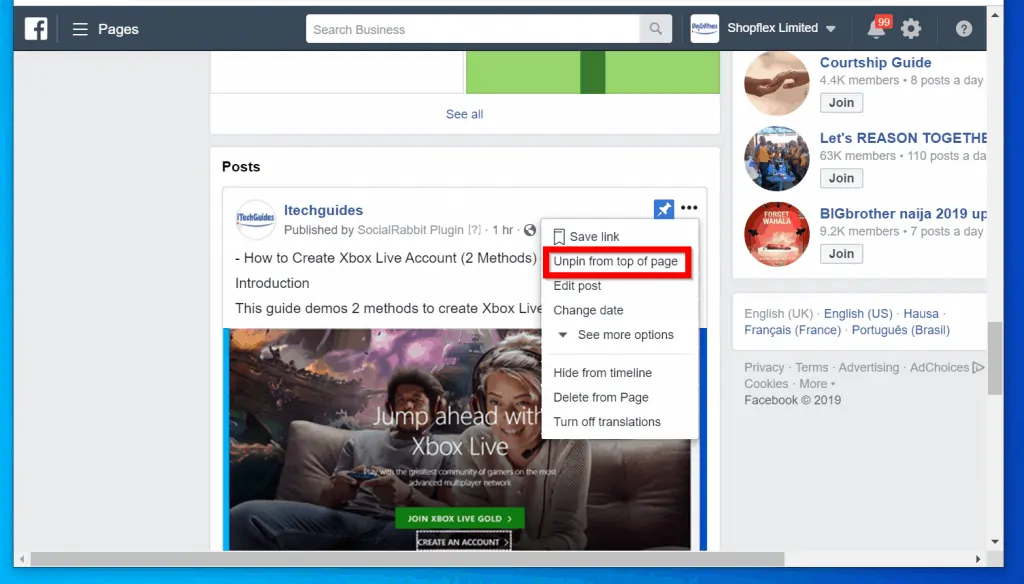Image resolution: width=1024 pixels, height=584 pixels.
Task: Open the settings gear
Action: 910,28
